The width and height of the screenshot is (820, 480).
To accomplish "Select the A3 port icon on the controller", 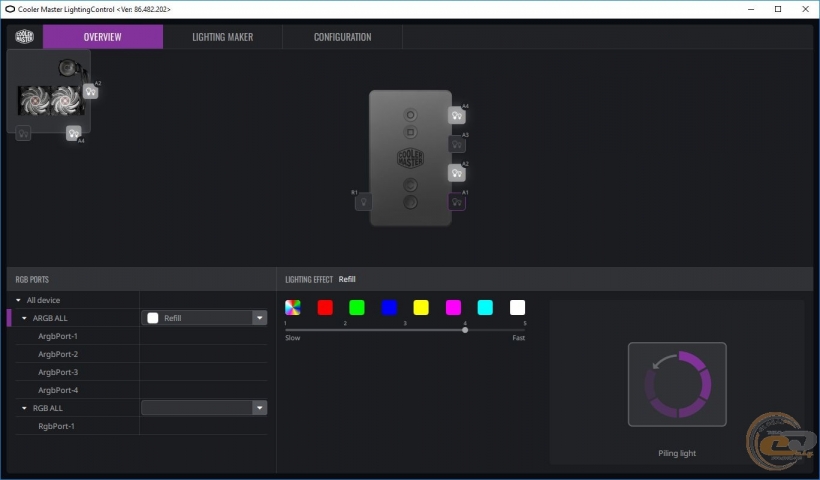I will (457, 144).
